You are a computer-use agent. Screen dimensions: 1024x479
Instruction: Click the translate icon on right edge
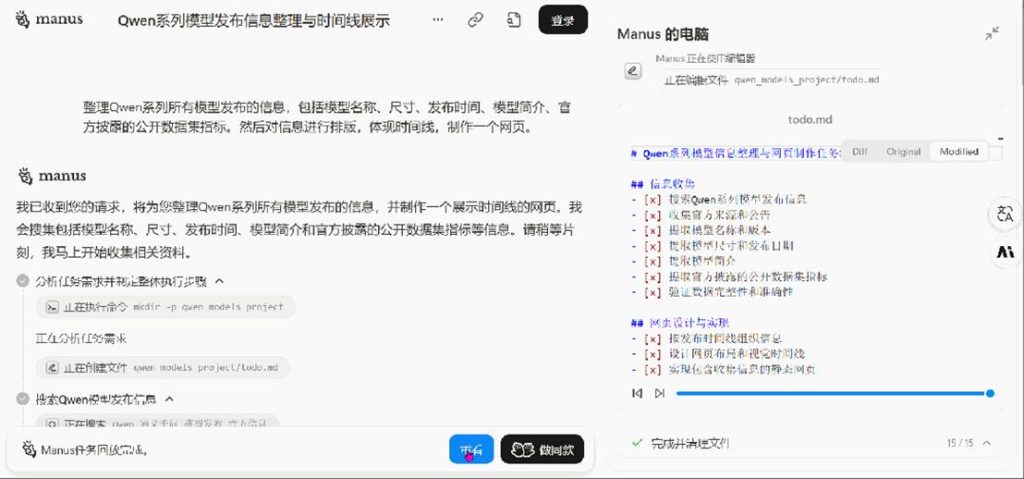tap(1004, 213)
